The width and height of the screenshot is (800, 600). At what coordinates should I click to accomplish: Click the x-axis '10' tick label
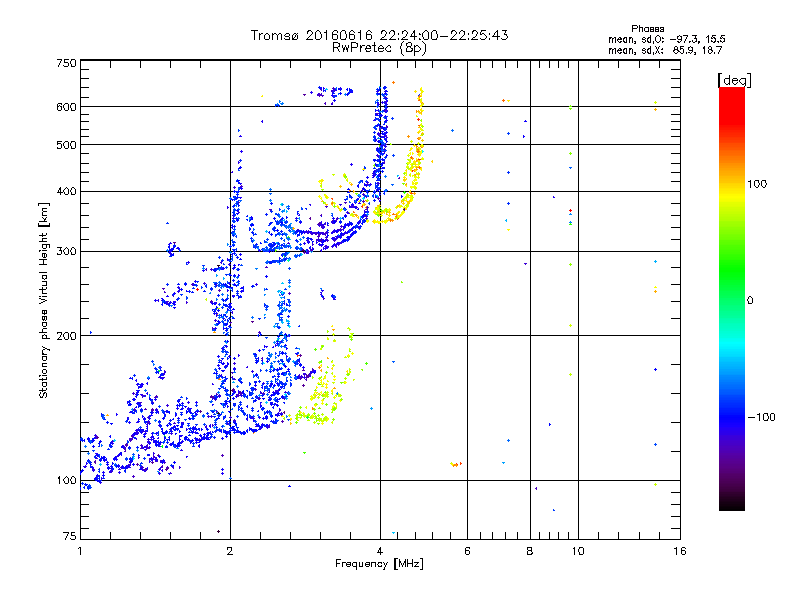(578, 551)
